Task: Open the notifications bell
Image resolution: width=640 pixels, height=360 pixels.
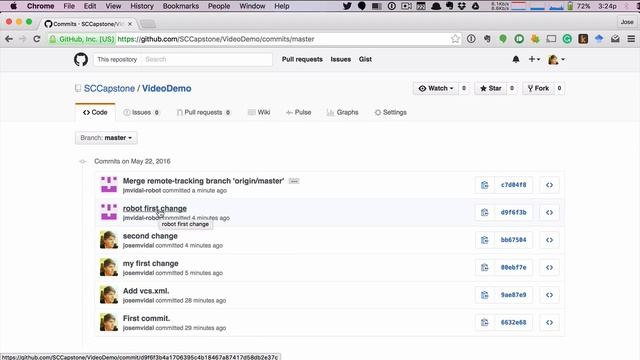Action: pos(516,59)
